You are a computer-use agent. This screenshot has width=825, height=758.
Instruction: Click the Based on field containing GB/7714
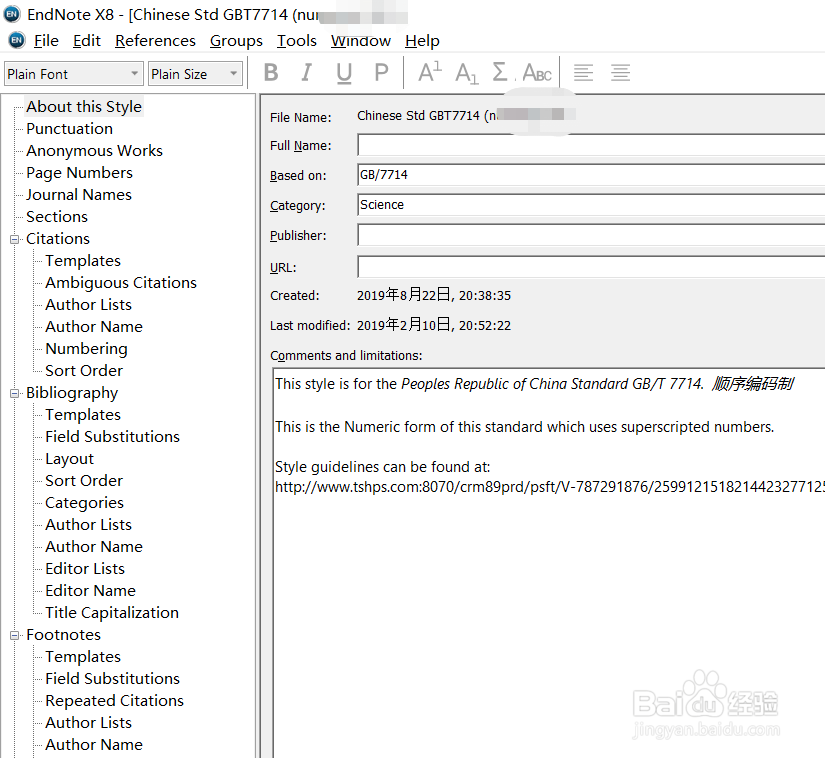pos(591,175)
